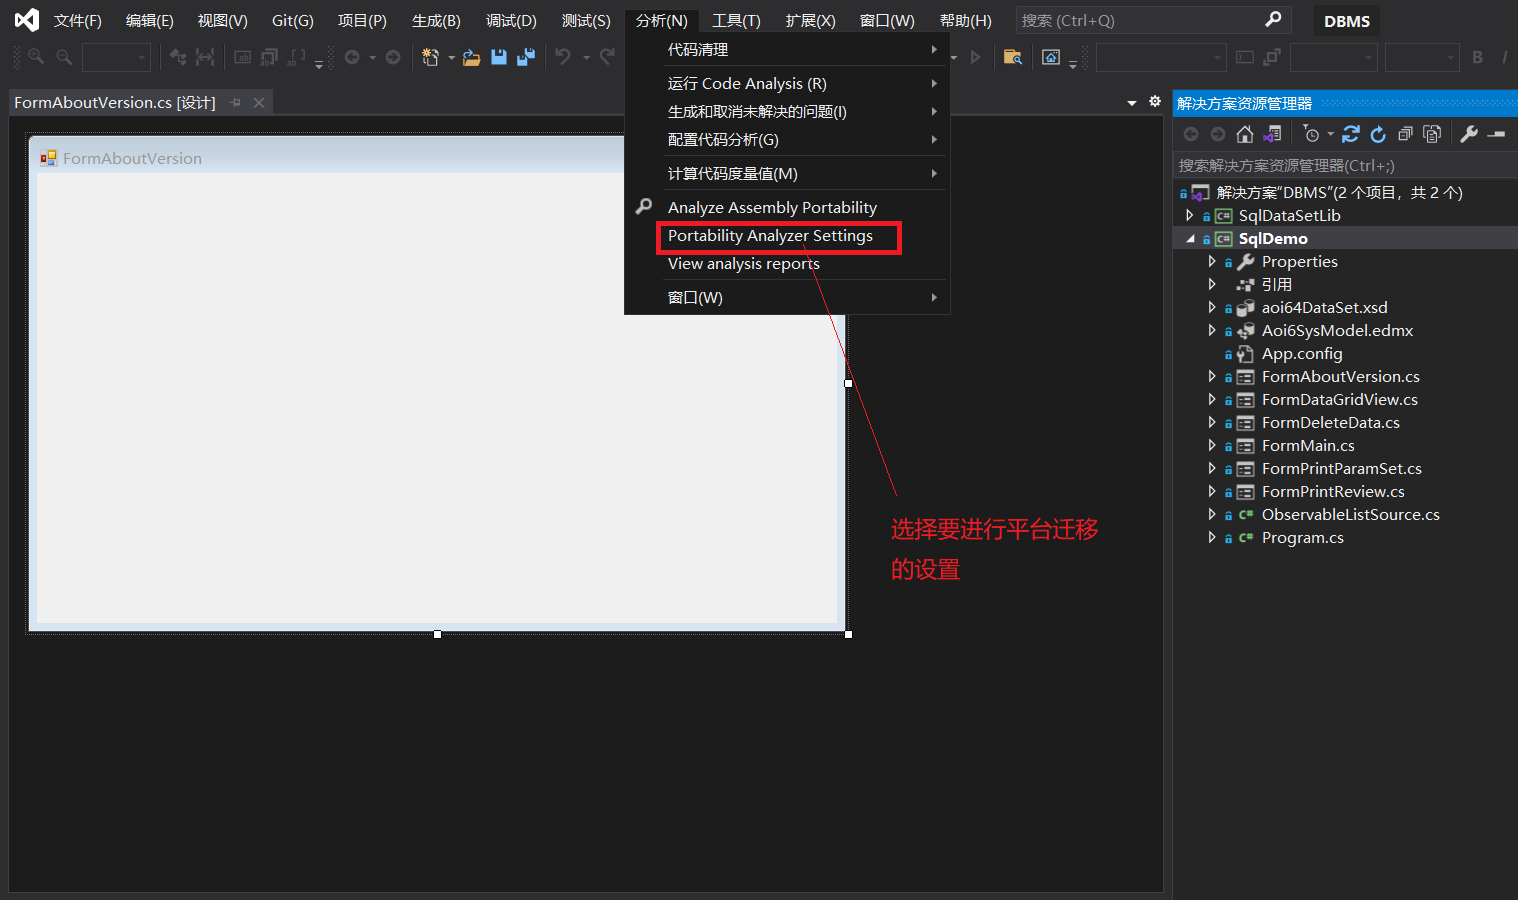Click the Refresh icon in Solution Explorer

coord(1378,134)
